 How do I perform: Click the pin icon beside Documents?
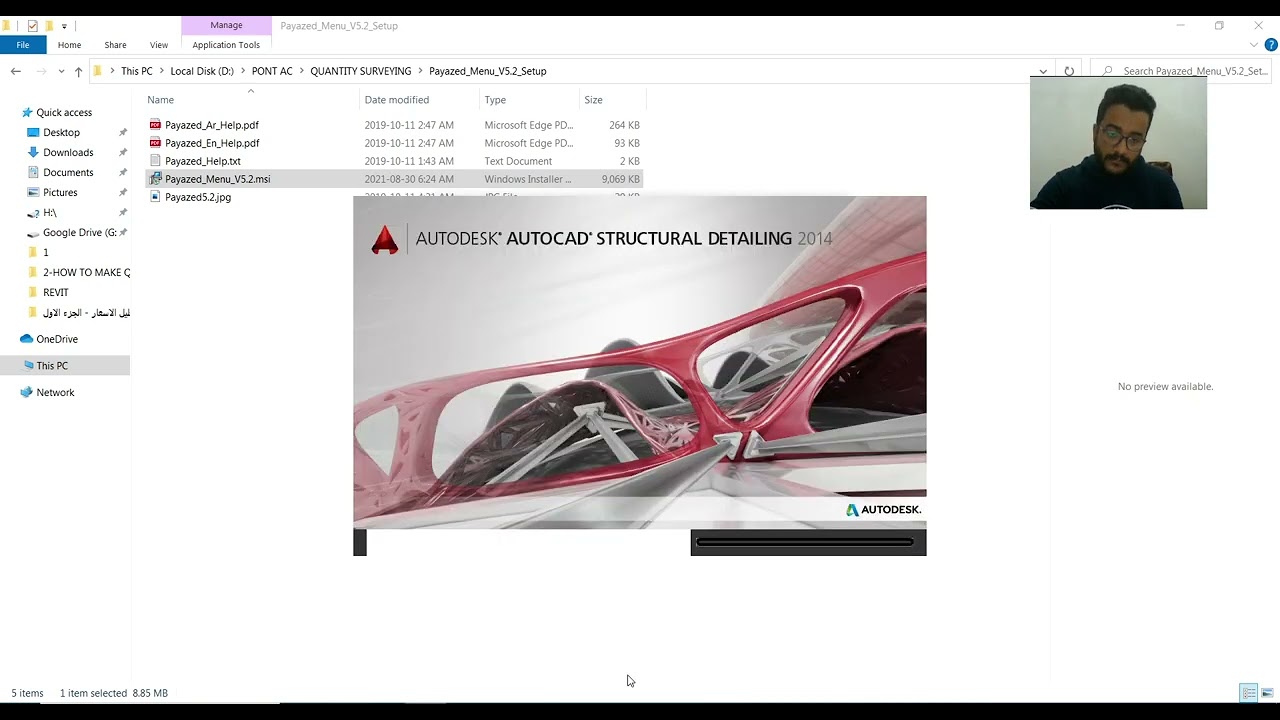tap(123, 173)
